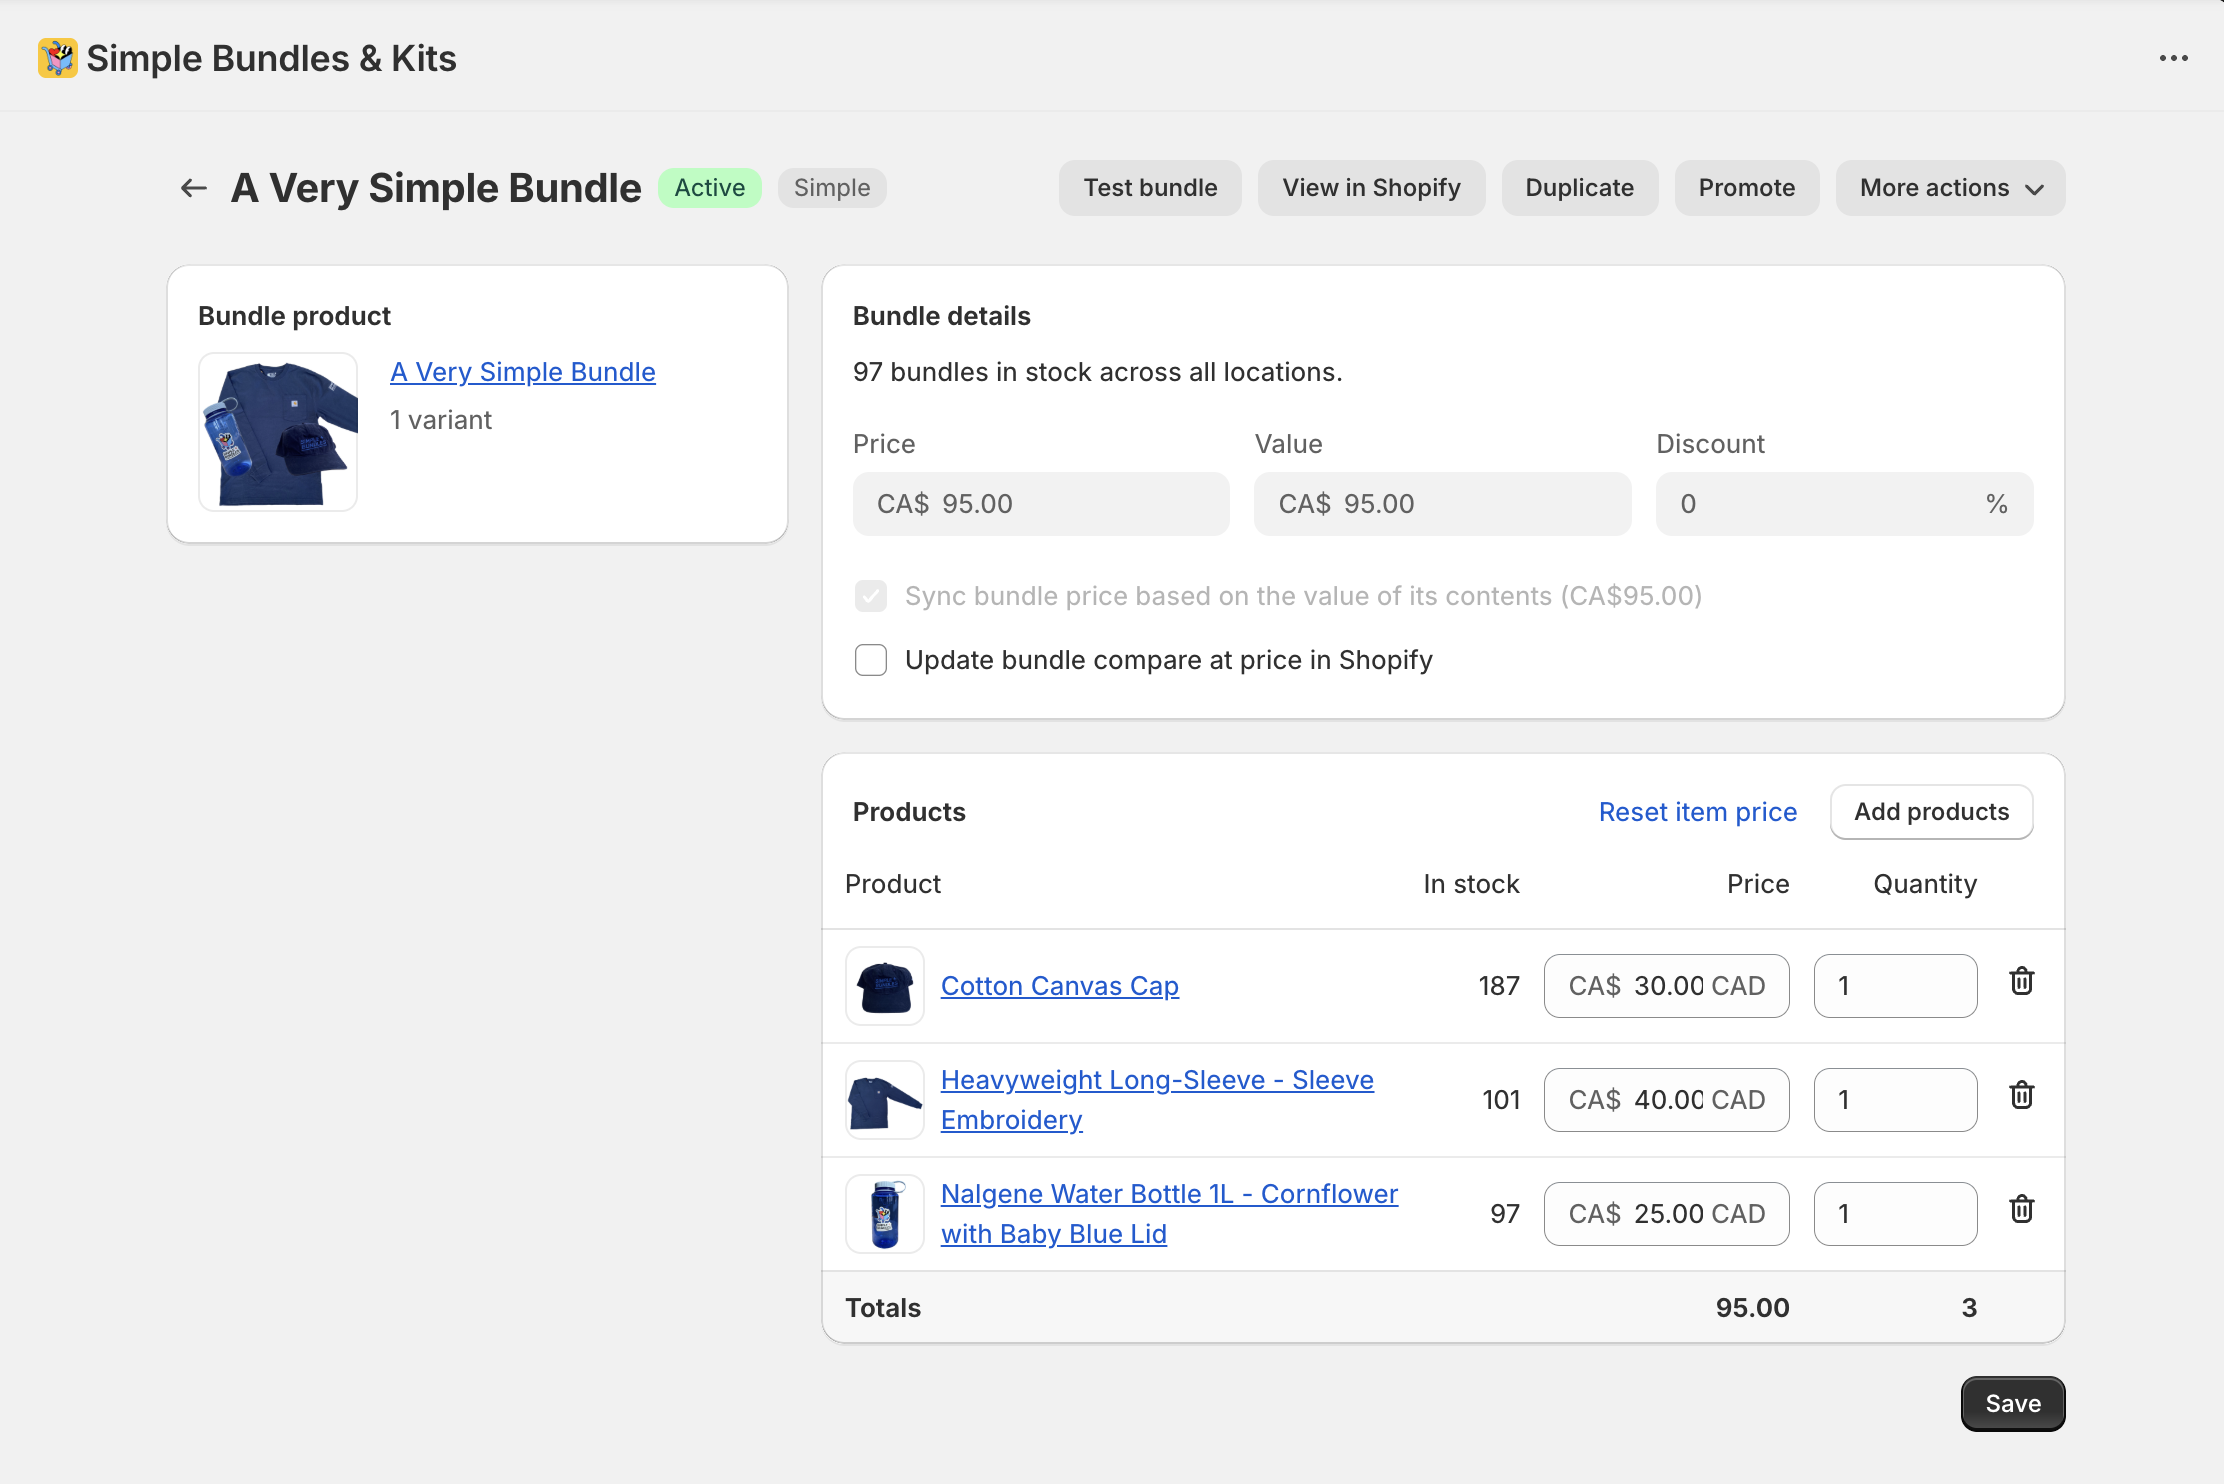Enable Update bundle compare at price

871,660
